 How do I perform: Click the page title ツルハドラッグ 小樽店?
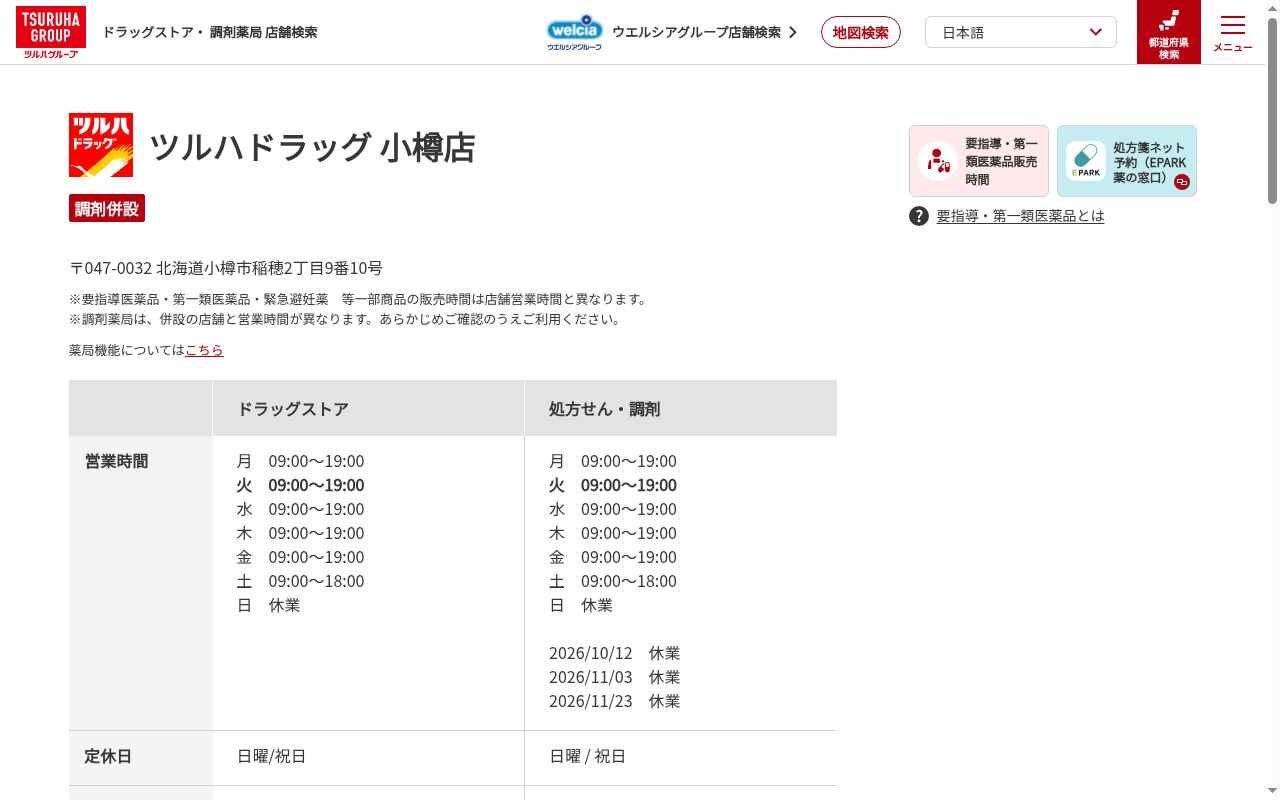coord(312,146)
